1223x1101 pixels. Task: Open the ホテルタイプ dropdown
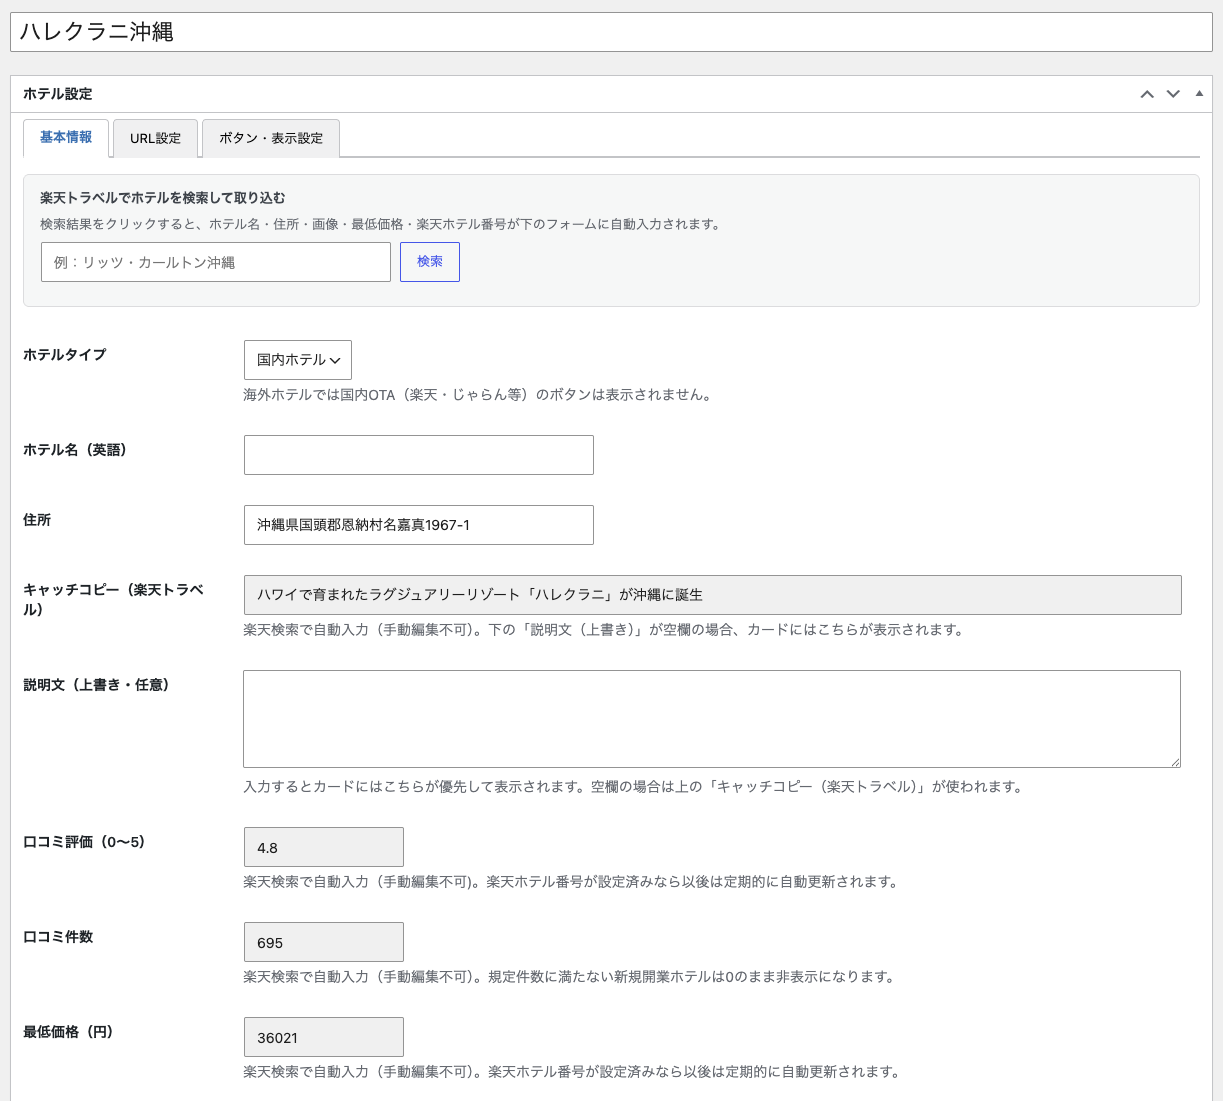point(298,360)
